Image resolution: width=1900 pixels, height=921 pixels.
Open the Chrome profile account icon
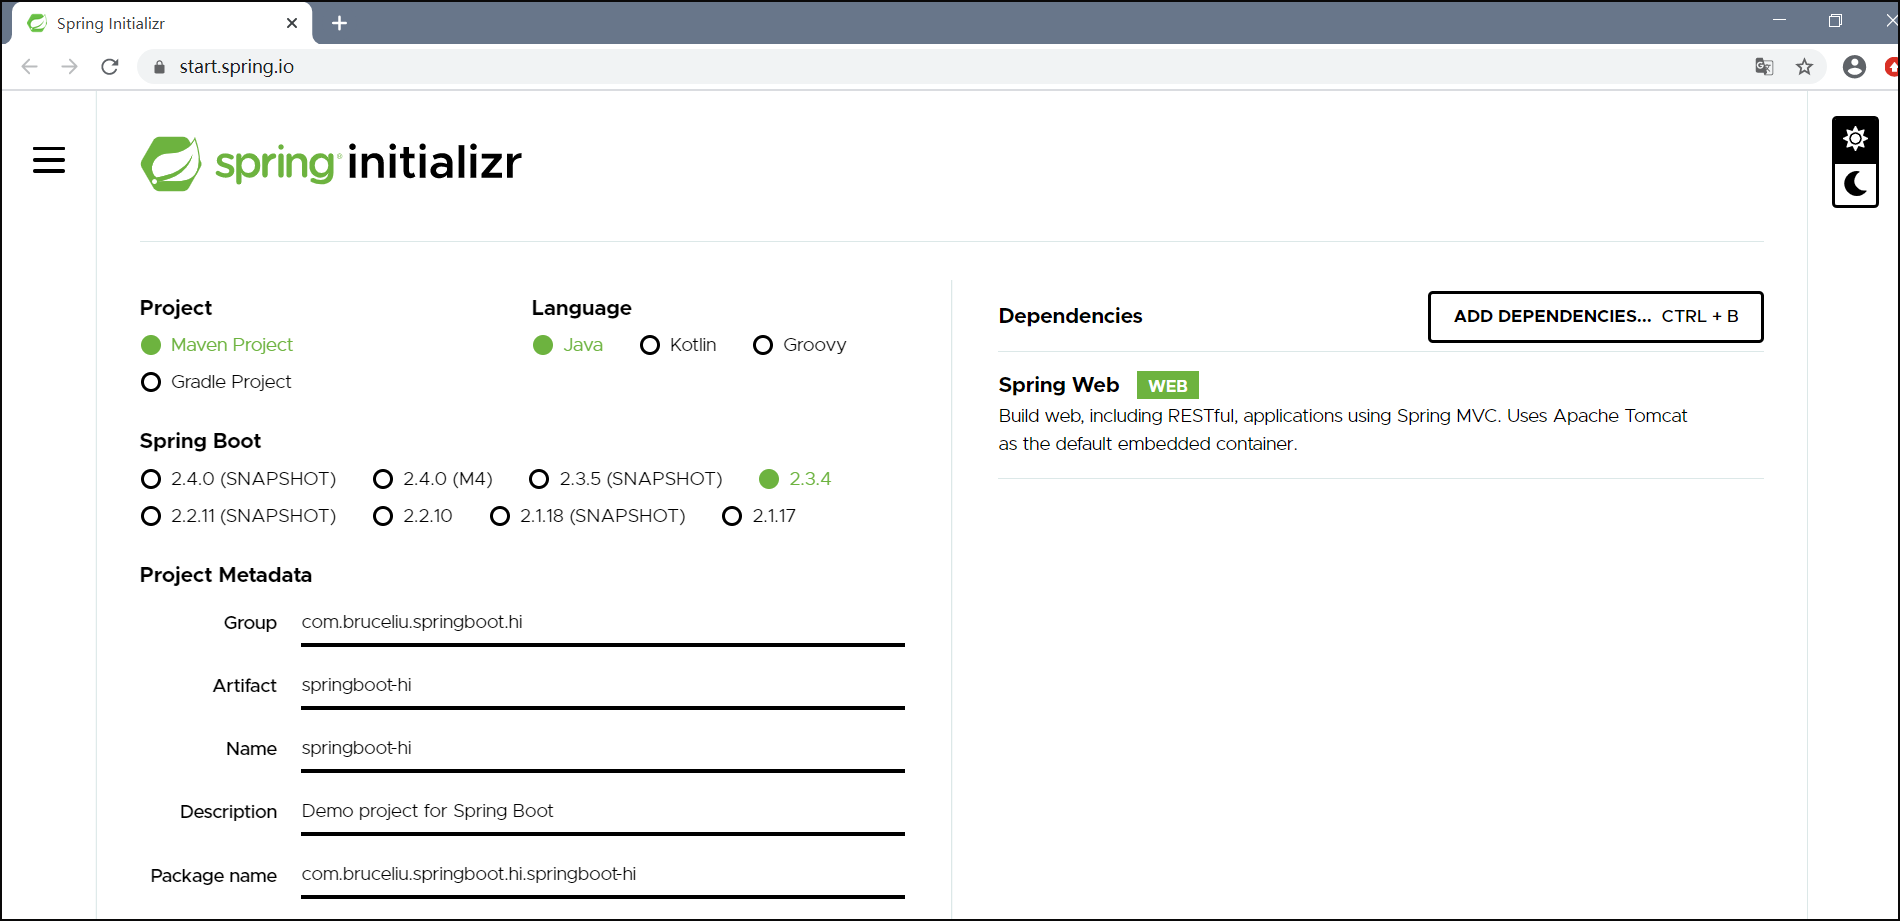point(1854,67)
